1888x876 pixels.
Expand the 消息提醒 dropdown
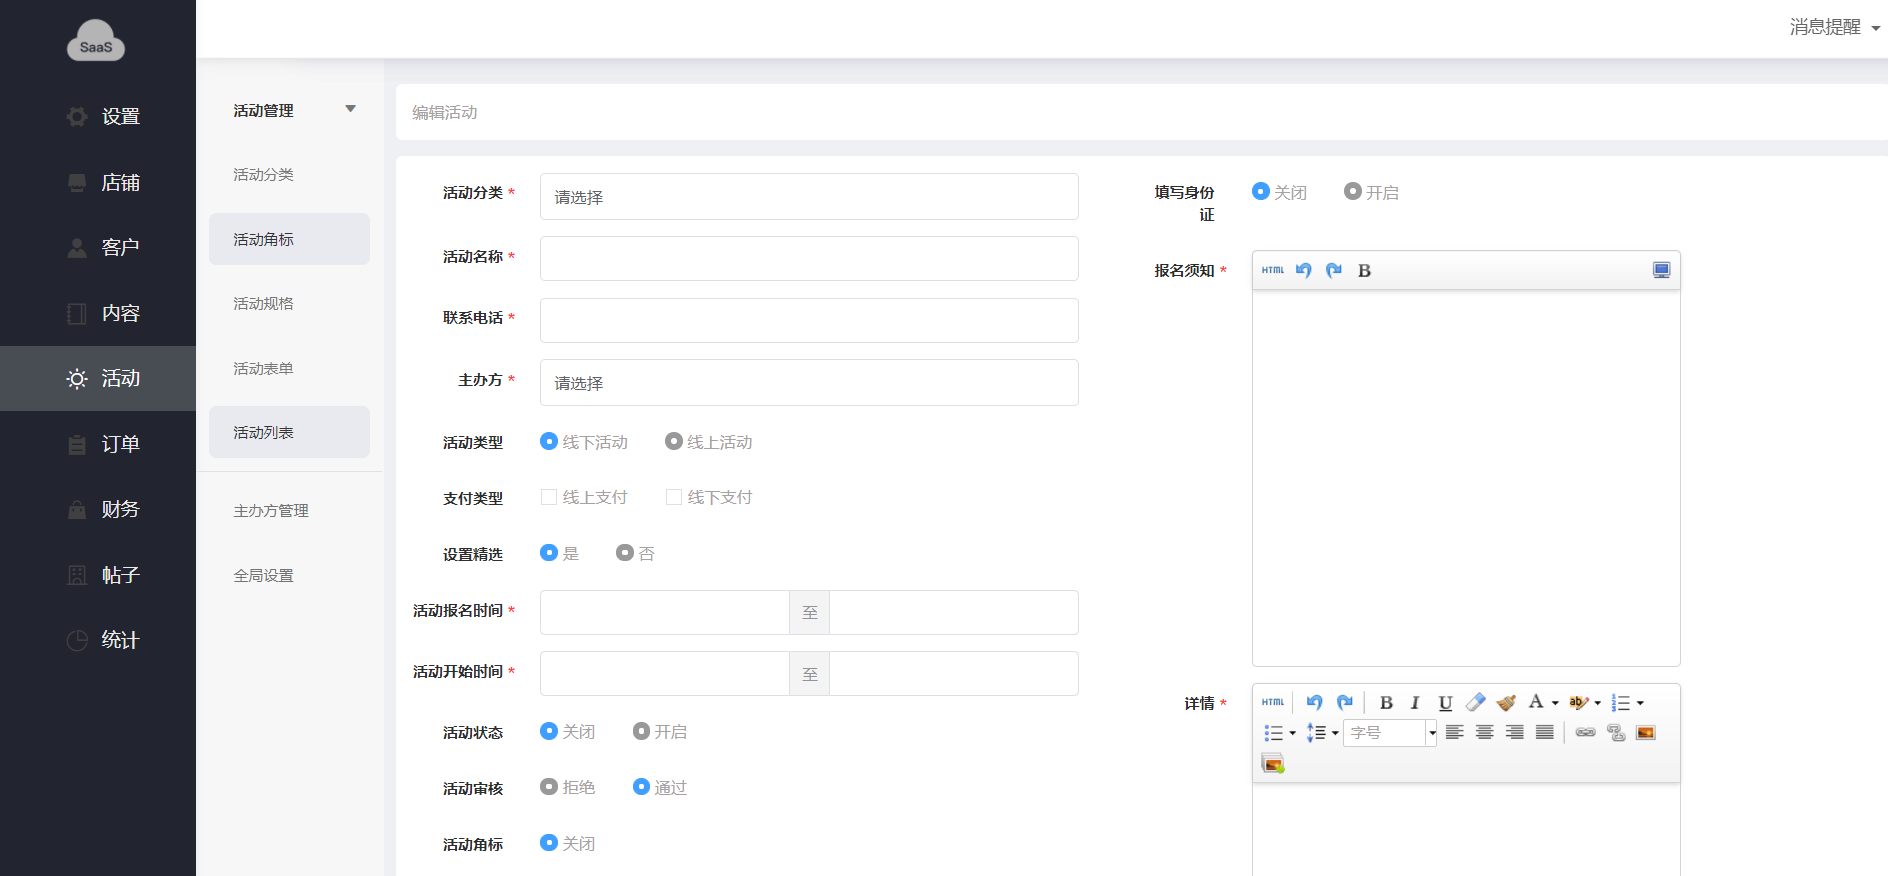coord(1835,27)
